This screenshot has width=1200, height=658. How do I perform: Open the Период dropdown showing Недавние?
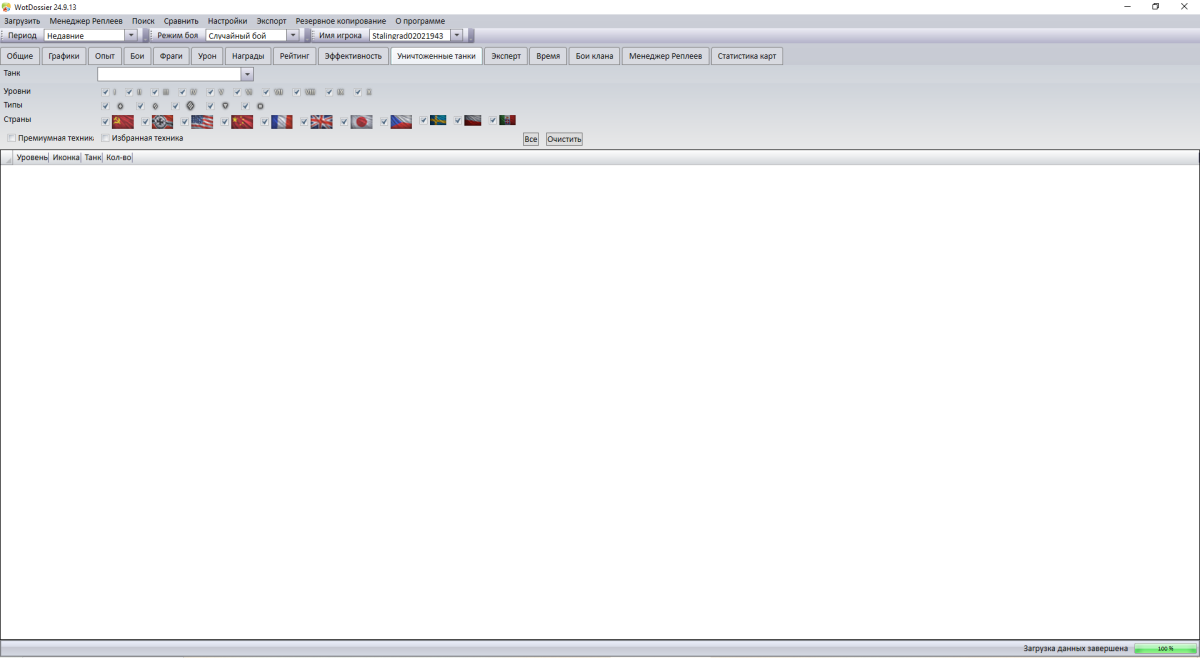coord(131,35)
